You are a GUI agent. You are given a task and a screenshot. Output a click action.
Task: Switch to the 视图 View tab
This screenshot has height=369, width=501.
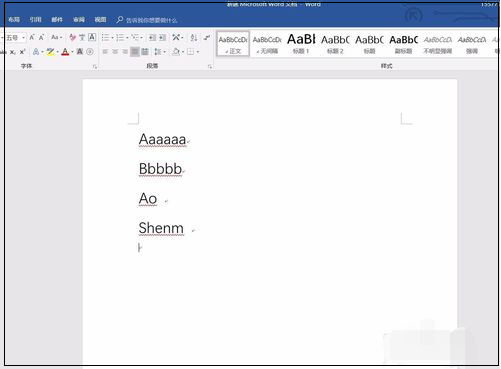(x=100, y=20)
